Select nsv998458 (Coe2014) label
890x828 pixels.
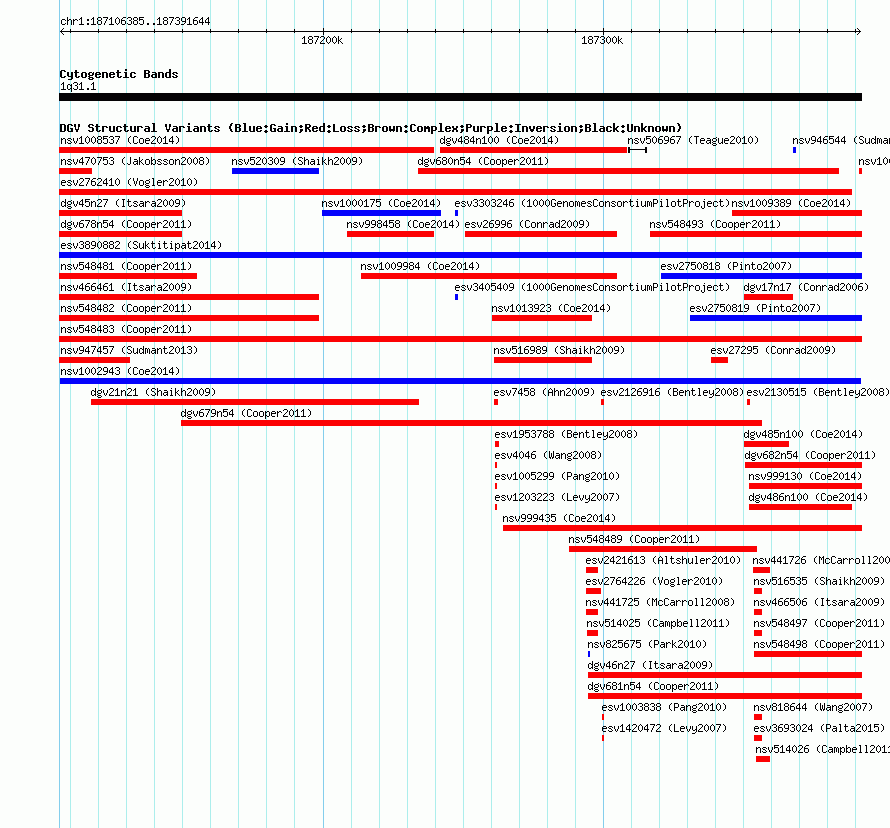tap(403, 224)
